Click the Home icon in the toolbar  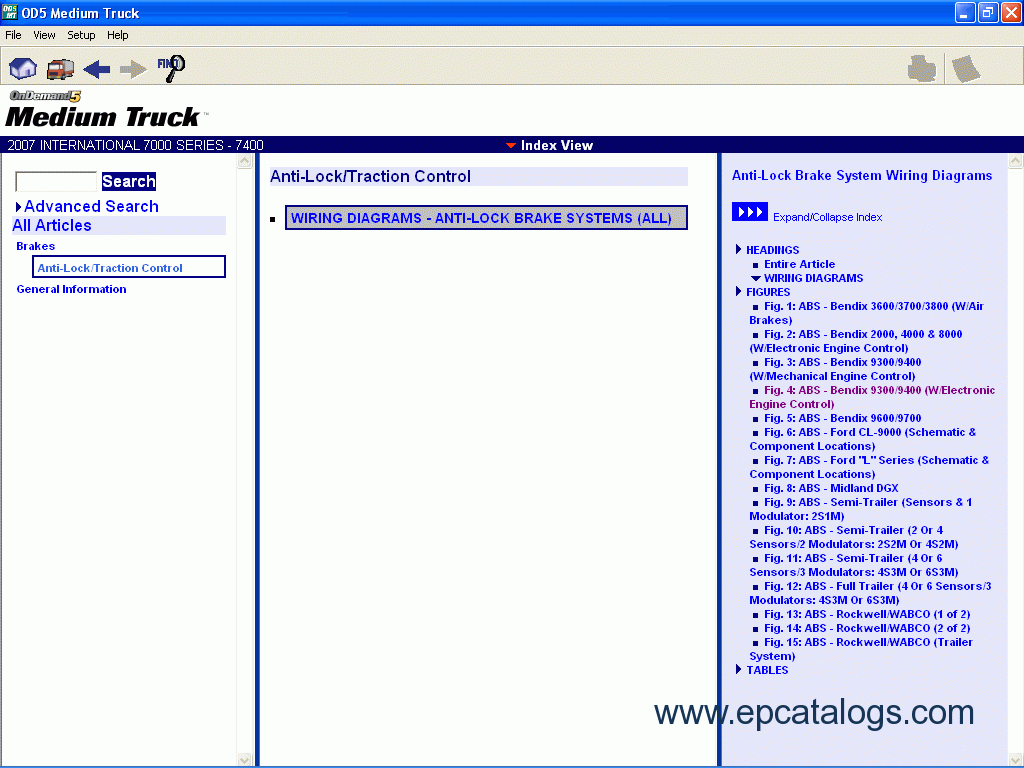22,68
